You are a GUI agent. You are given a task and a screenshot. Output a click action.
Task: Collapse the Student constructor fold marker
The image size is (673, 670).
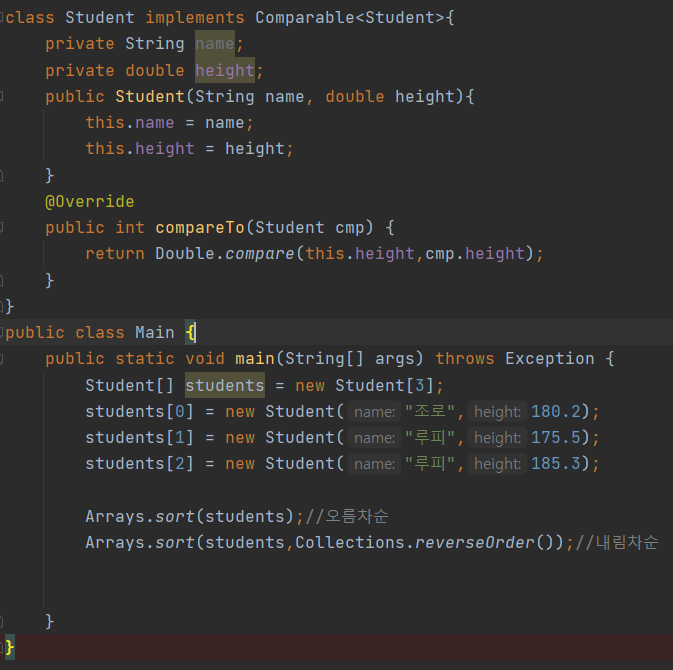pos(1,97)
